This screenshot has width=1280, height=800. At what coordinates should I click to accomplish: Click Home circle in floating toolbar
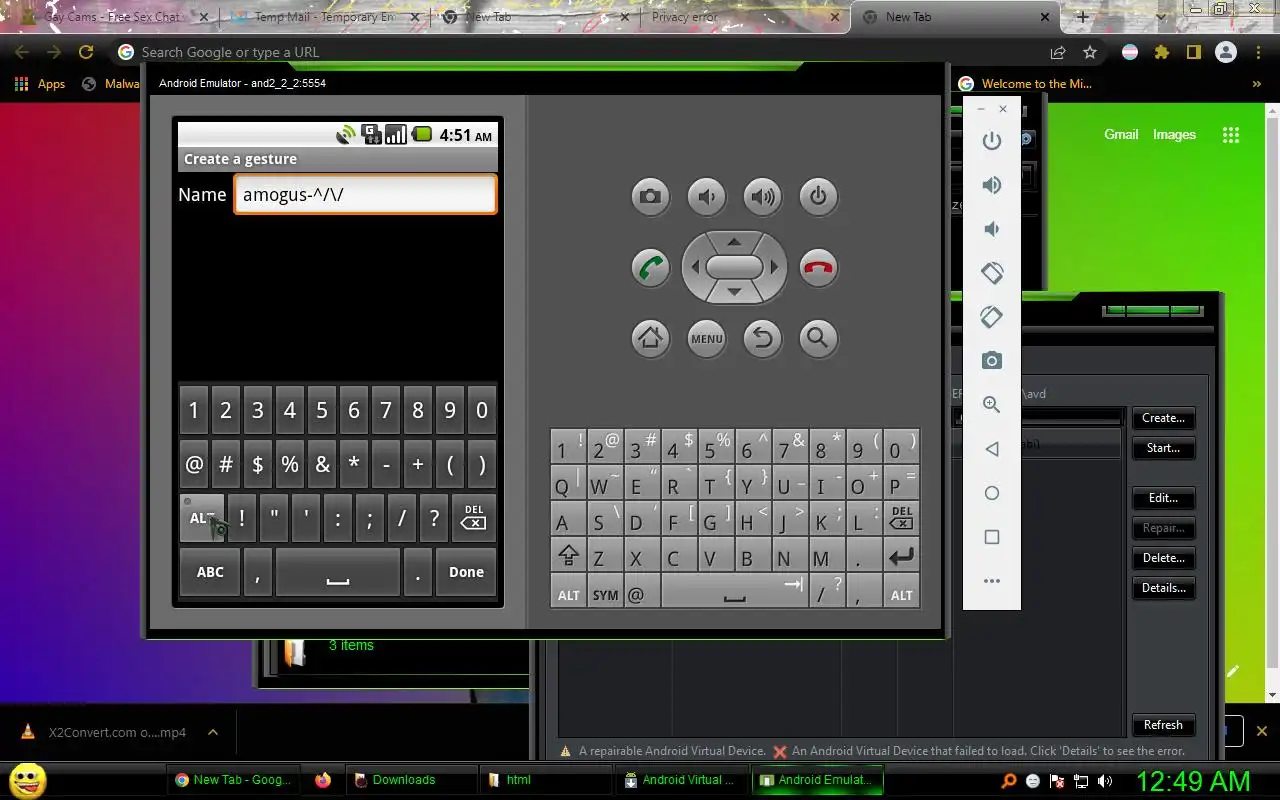point(991,493)
